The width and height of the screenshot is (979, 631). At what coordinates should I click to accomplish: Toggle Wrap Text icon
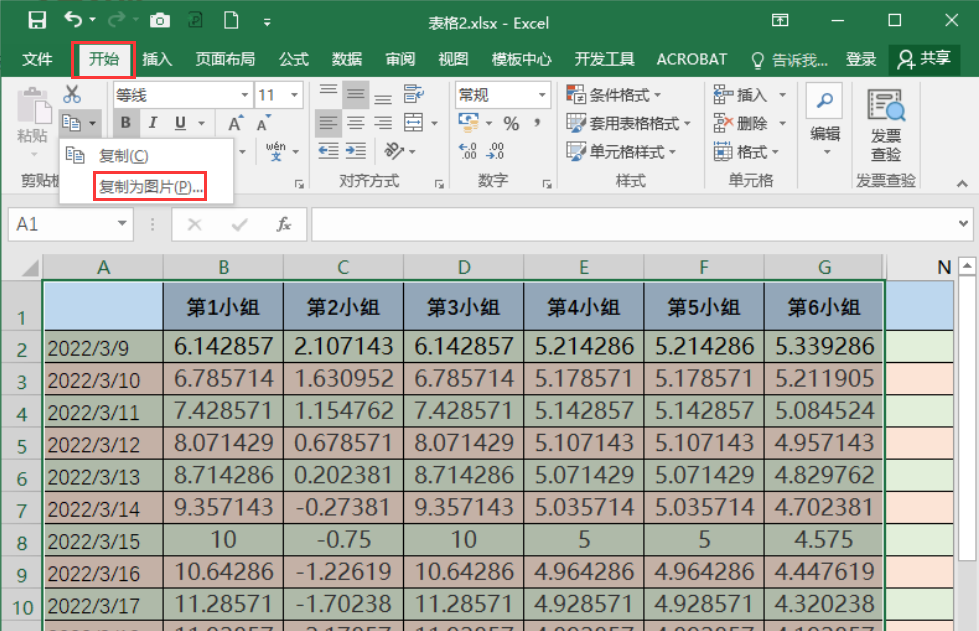413,94
